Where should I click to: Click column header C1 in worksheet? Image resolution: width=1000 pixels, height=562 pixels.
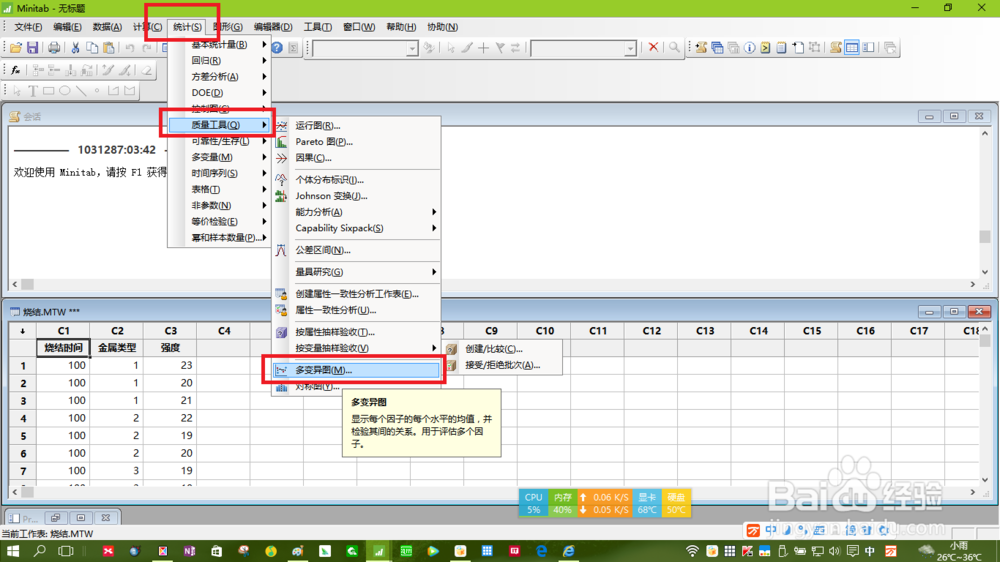coord(63,330)
